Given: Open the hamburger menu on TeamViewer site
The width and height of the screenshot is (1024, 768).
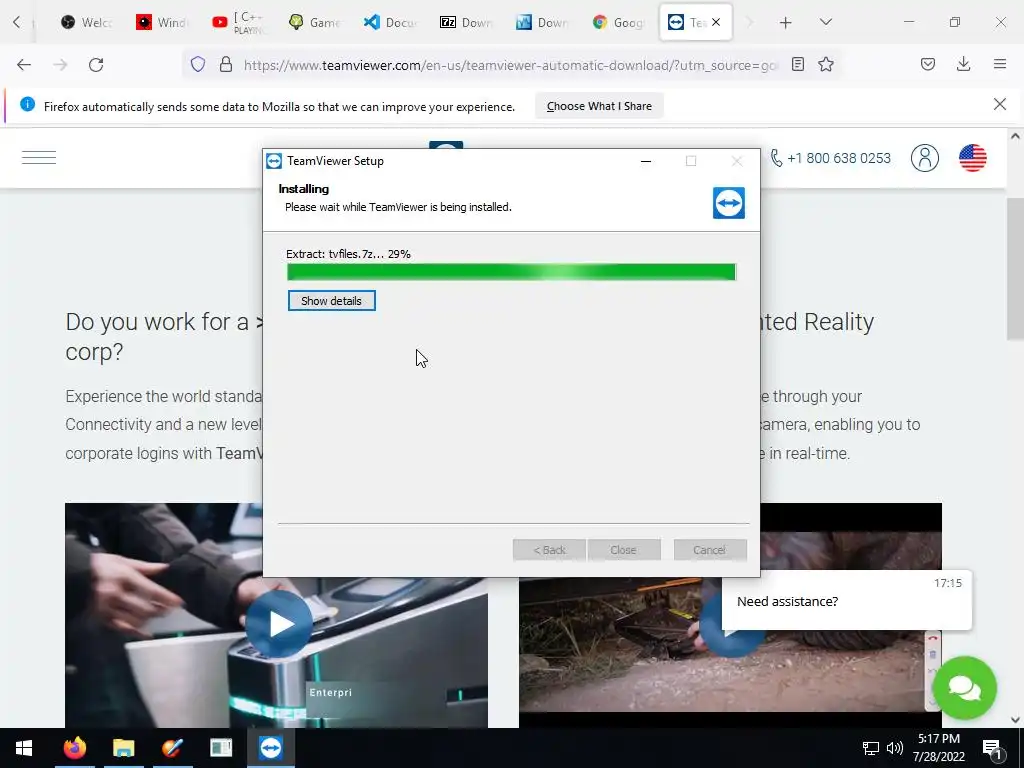Looking at the screenshot, I should [x=39, y=157].
